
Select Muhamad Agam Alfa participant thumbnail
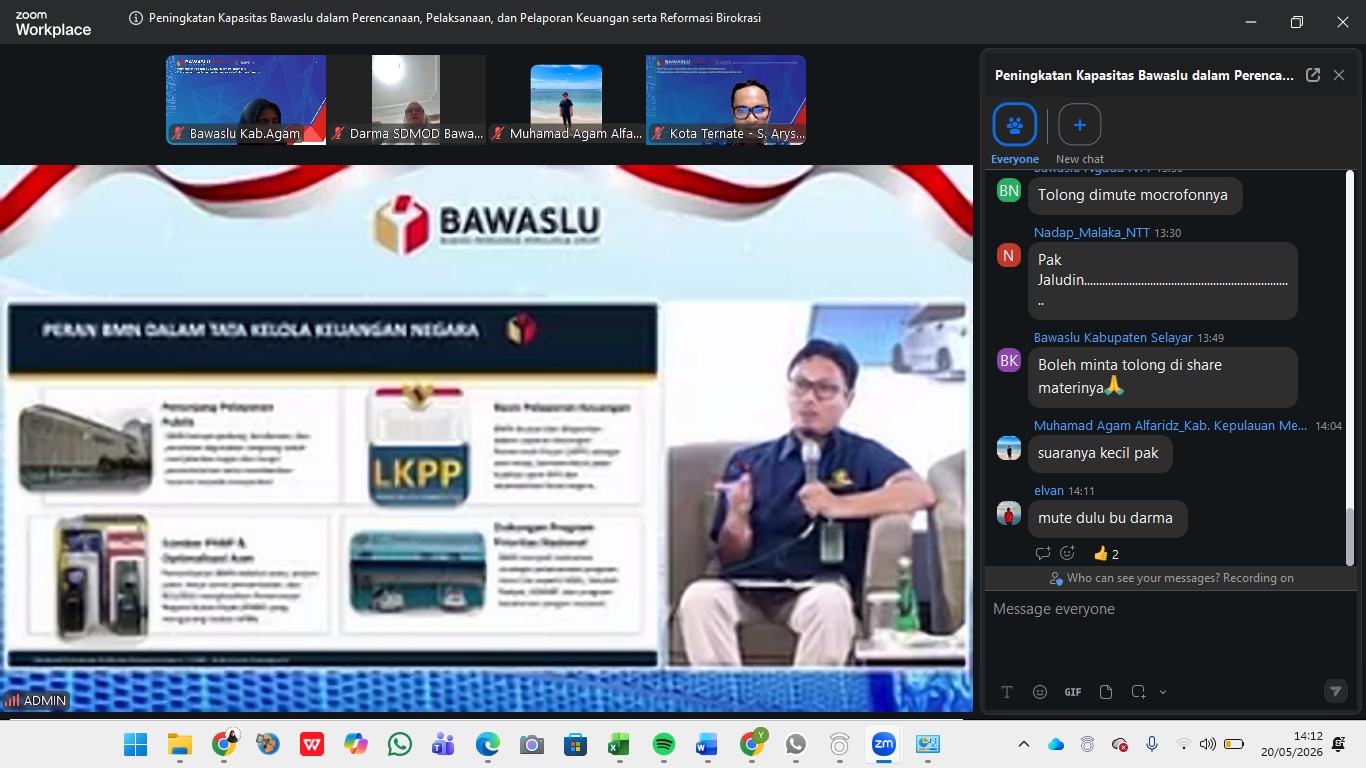[566, 100]
